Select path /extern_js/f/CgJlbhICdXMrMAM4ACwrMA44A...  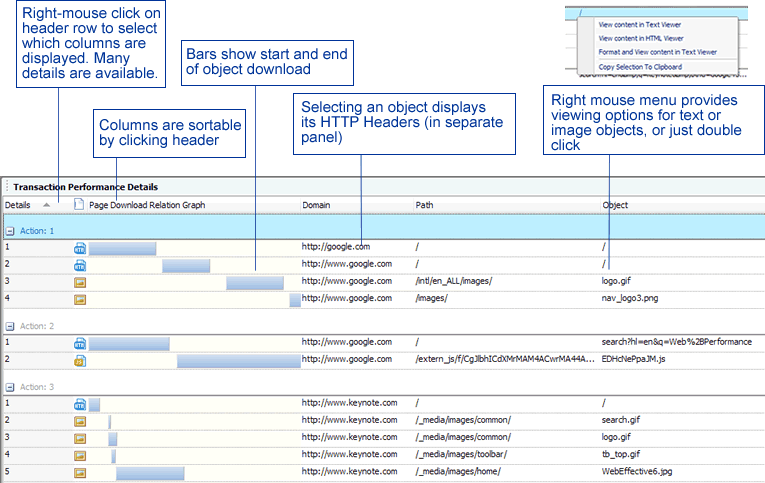tap(505, 359)
